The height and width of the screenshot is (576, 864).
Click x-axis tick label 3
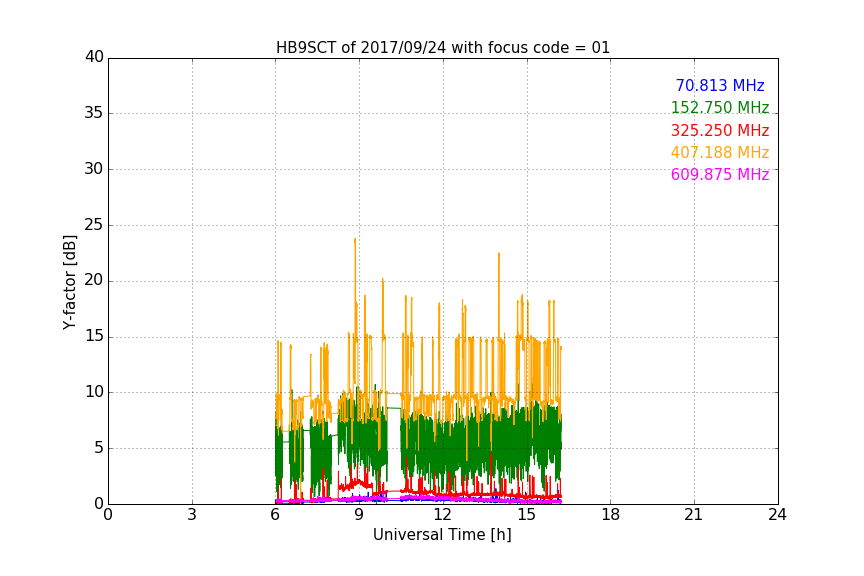[x=192, y=515]
